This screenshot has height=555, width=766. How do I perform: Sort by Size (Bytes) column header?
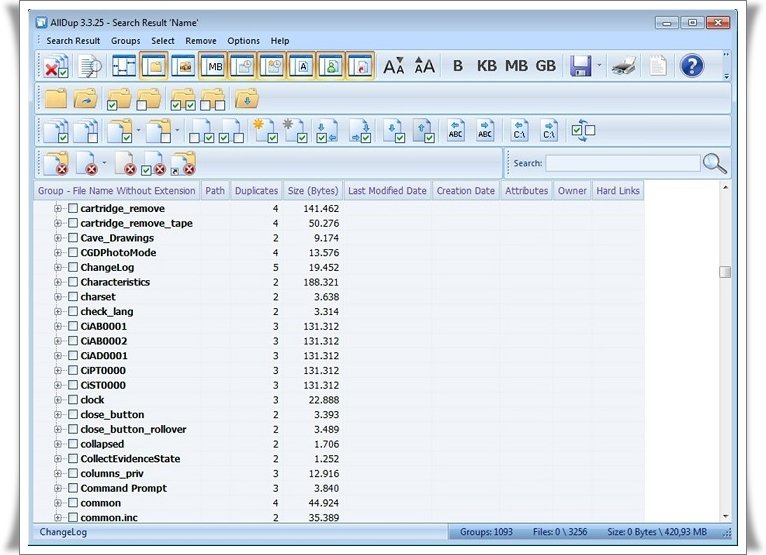[313, 191]
